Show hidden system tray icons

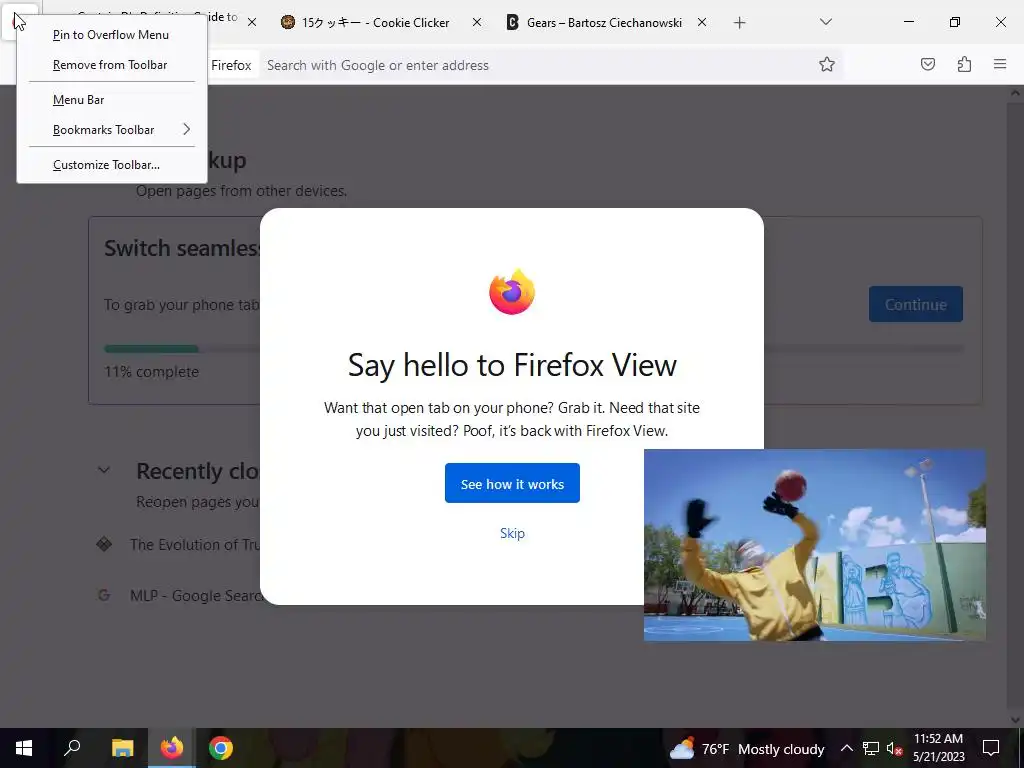click(x=846, y=748)
